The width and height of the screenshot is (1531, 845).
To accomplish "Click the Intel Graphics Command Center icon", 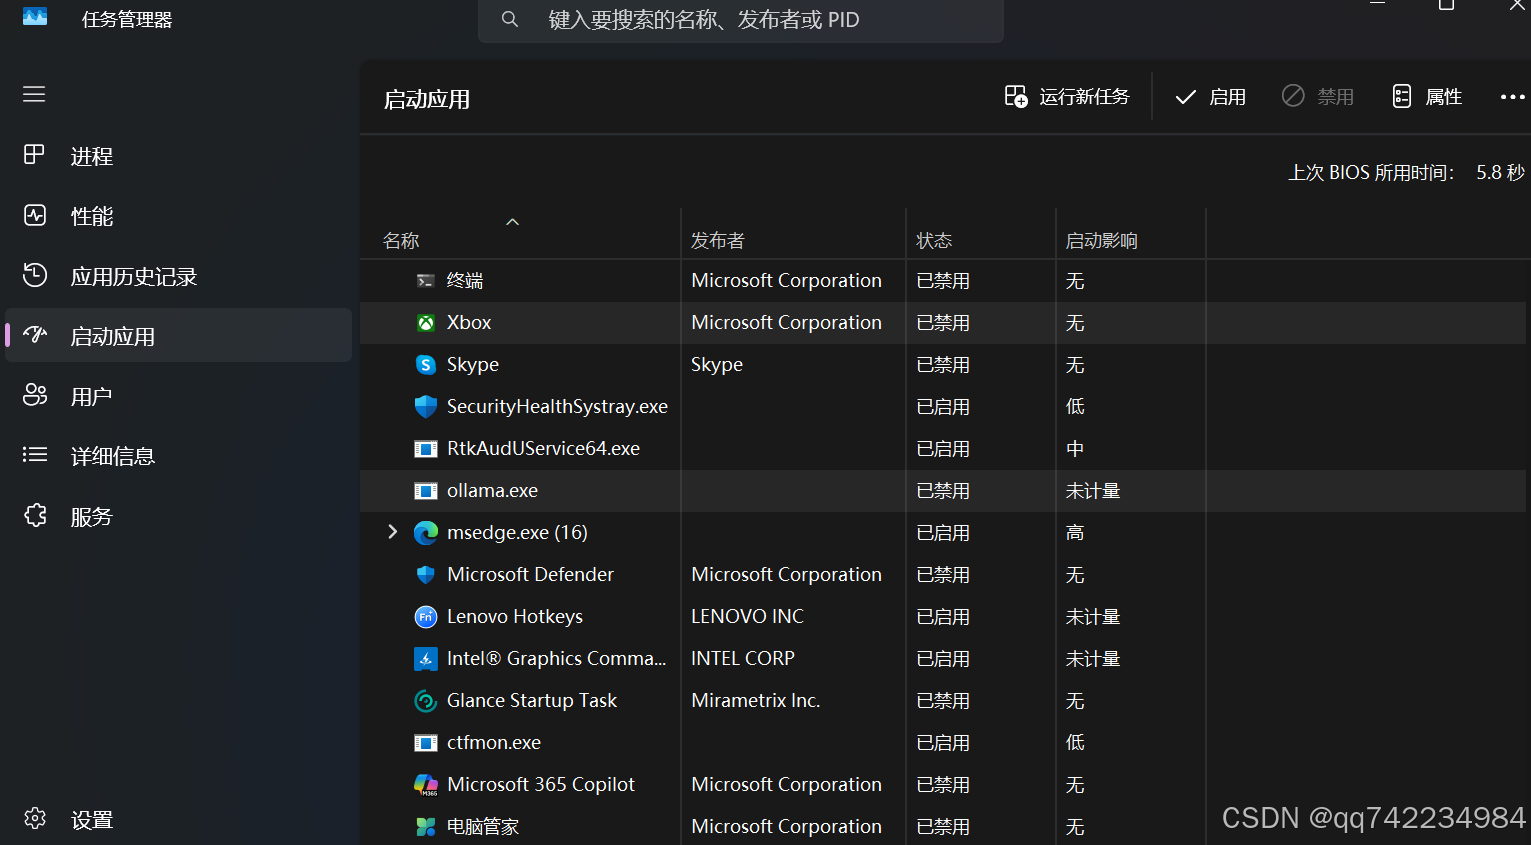I will [x=426, y=659].
